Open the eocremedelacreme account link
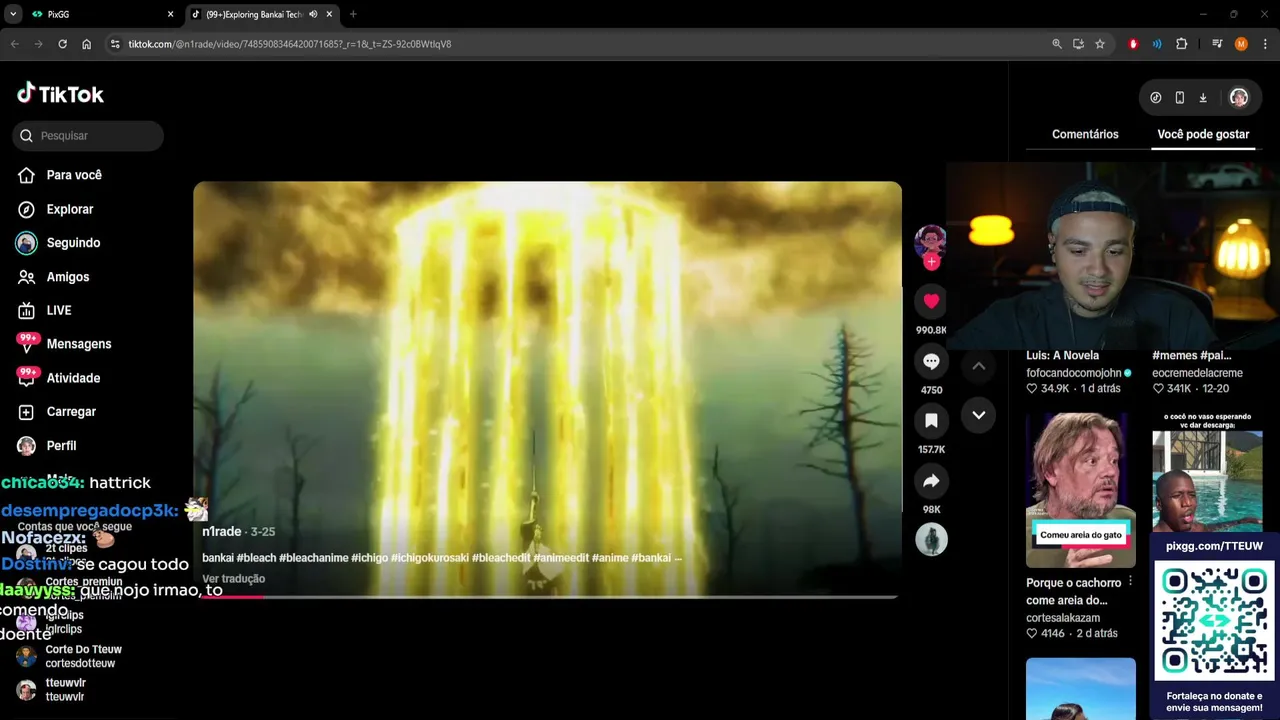1280x720 pixels. click(x=1197, y=373)
